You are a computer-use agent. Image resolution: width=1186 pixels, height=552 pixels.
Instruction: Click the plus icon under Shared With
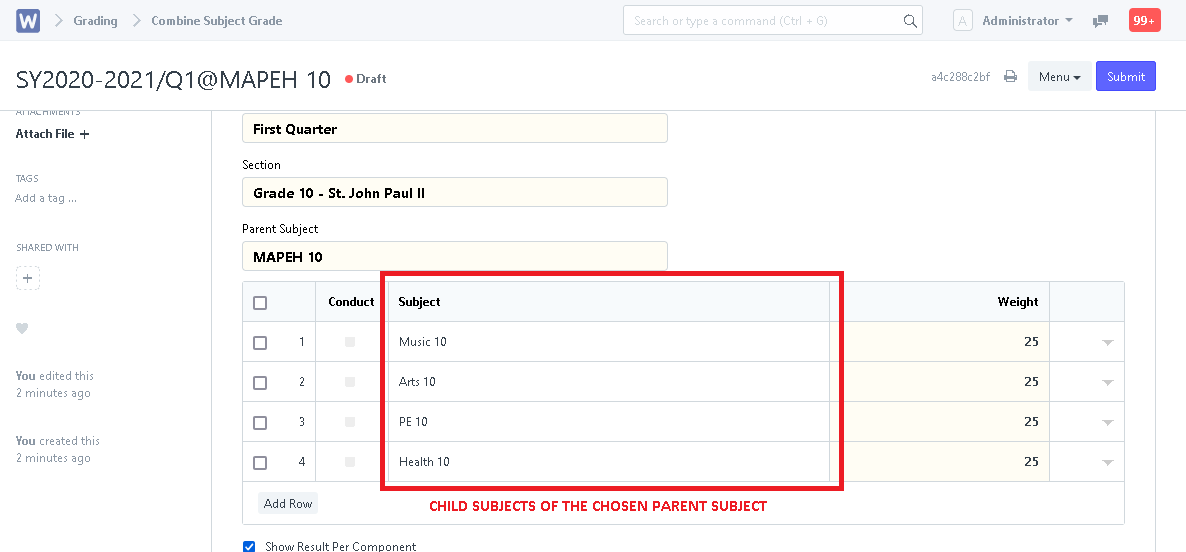28,278
